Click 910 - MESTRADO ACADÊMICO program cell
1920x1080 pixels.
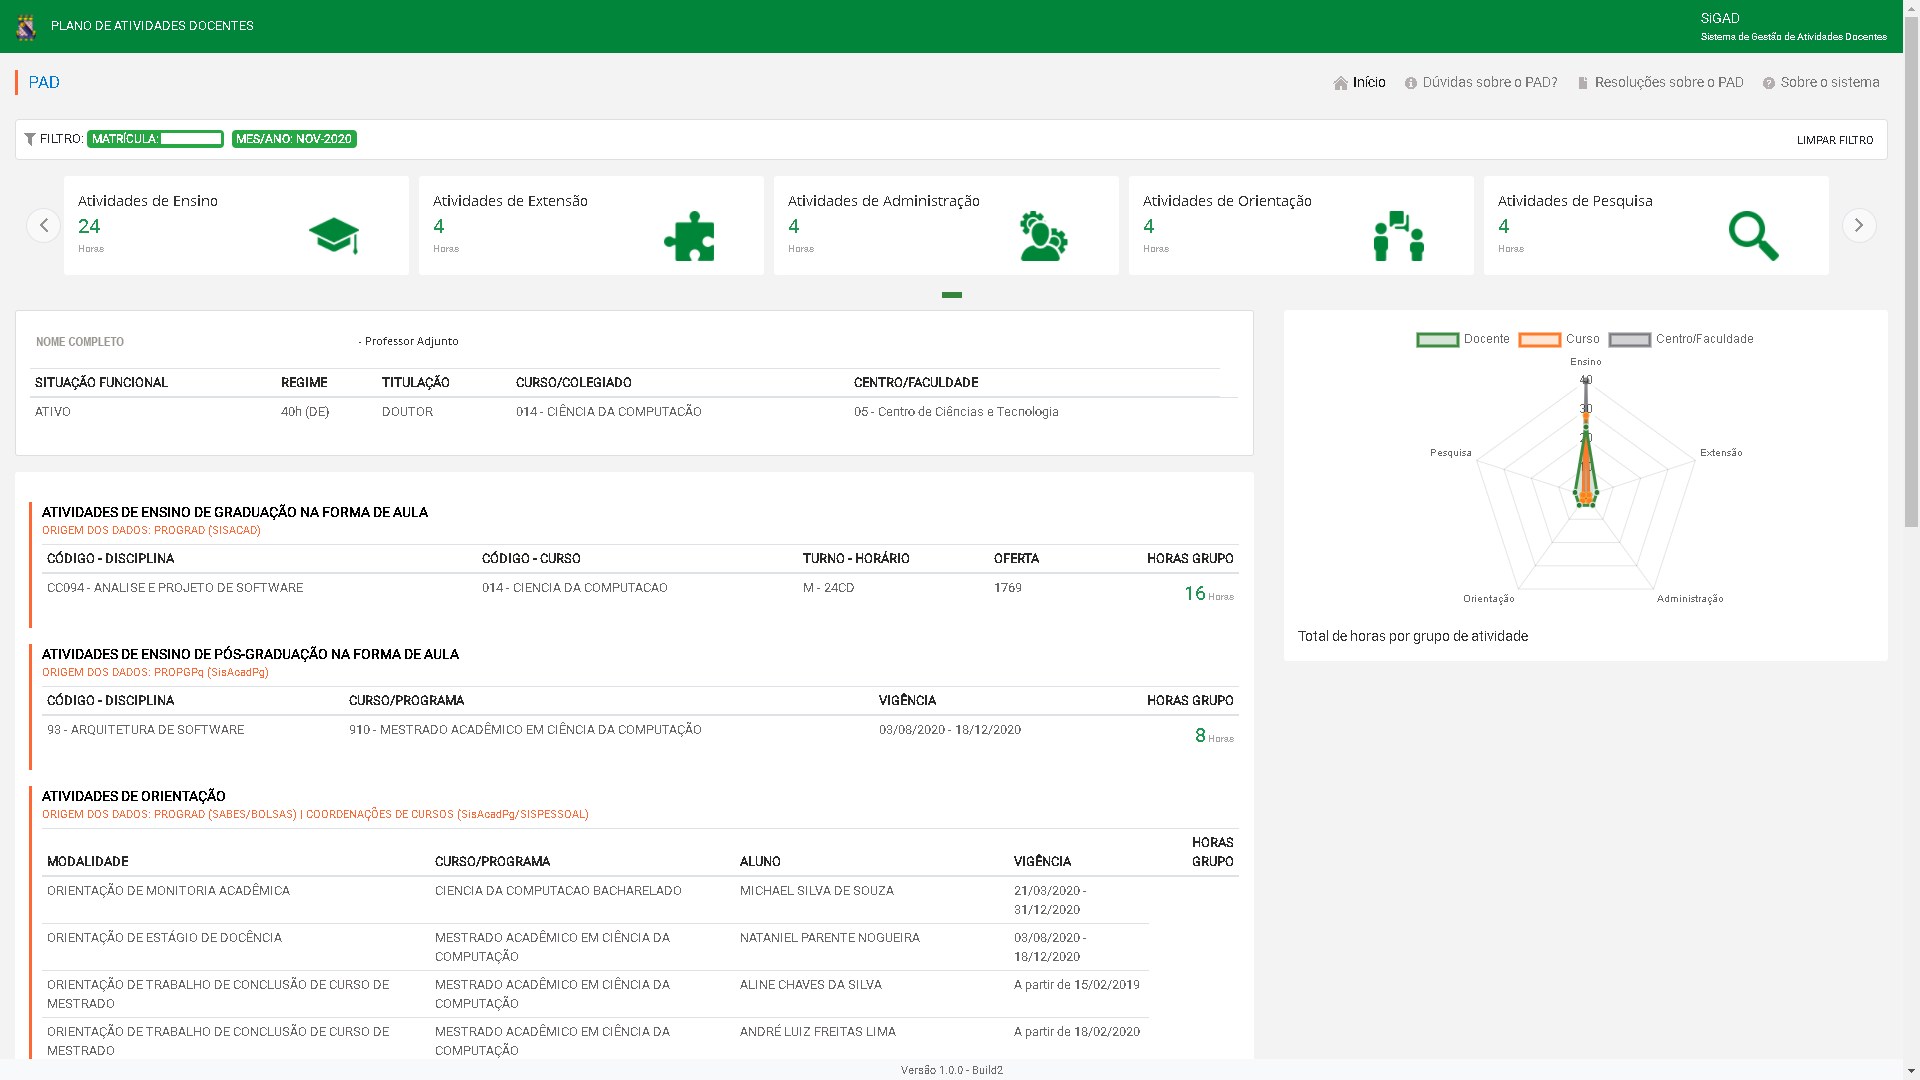525,730
